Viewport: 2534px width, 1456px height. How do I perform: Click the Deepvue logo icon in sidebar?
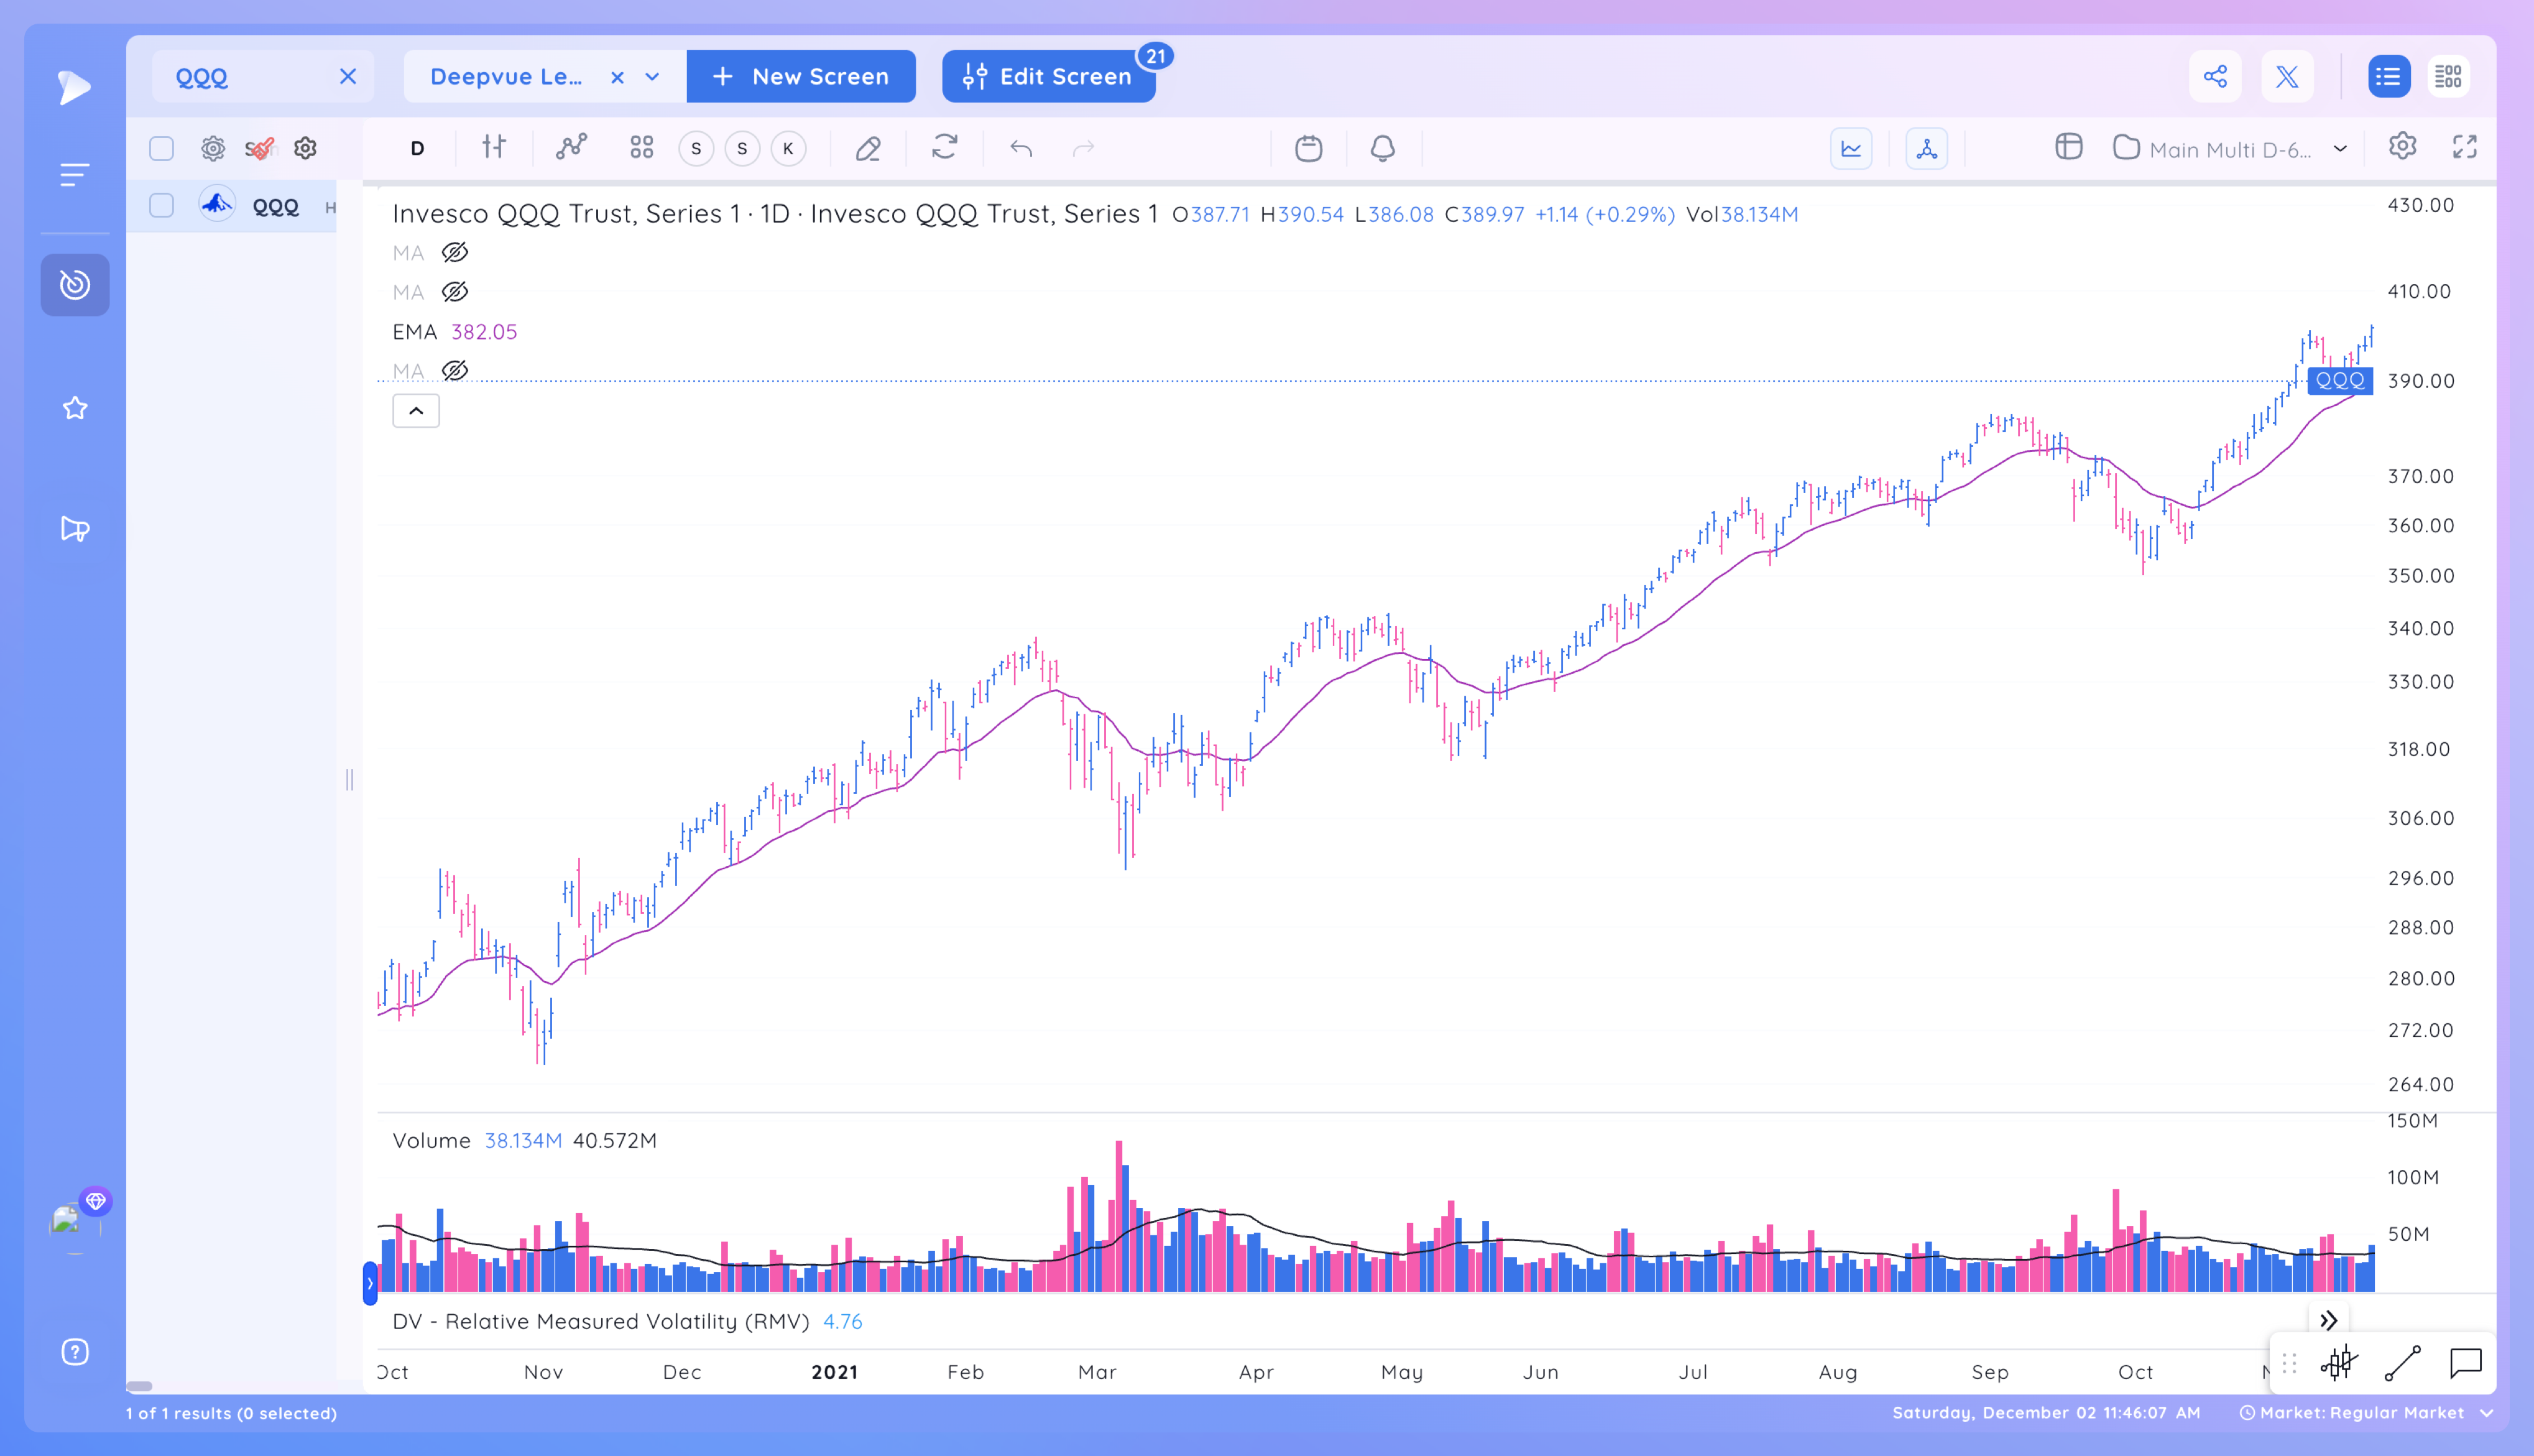pyautogui.click(x=74, y=88)
